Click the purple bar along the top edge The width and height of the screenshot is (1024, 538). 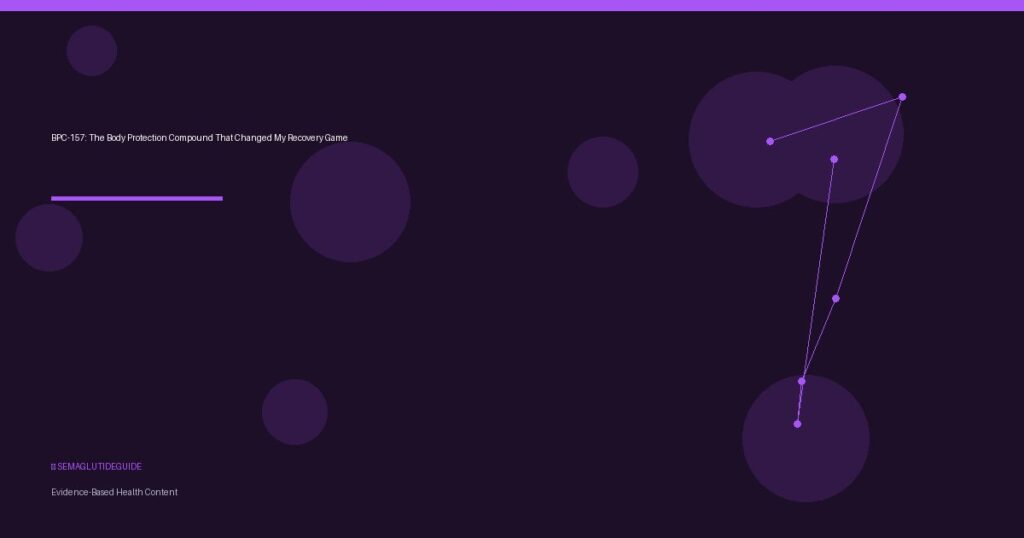[x=512, y=5]
